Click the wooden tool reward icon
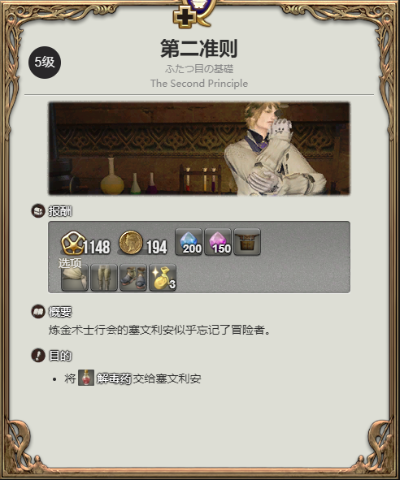Image resolution: width=400 pixels, height=480 pixels. [x=247, y=242]
